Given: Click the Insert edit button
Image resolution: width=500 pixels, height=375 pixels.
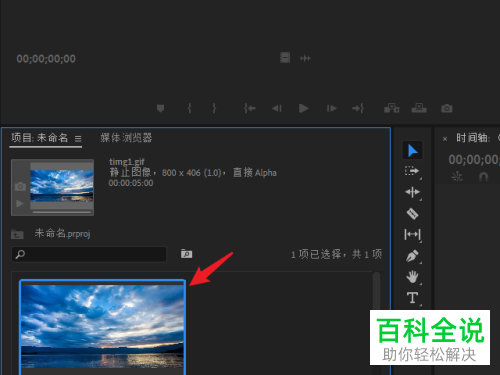Looking at the screenshot, I should pyautogui.click(x=392, y=108).
